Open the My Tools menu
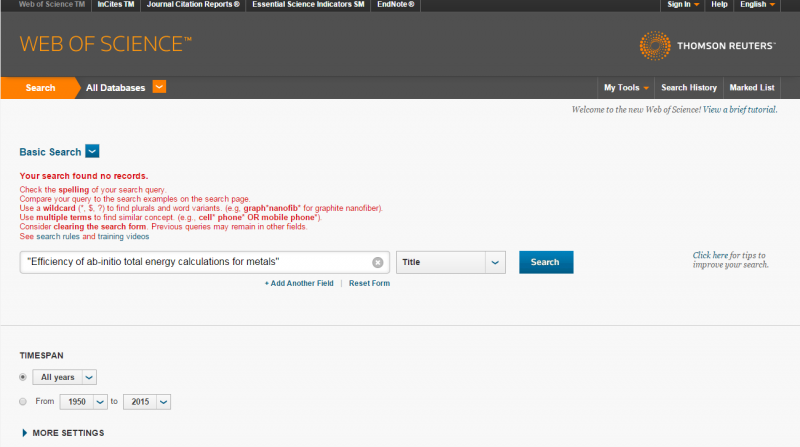Screen dimensions: 800x447 tap(626, 88)
